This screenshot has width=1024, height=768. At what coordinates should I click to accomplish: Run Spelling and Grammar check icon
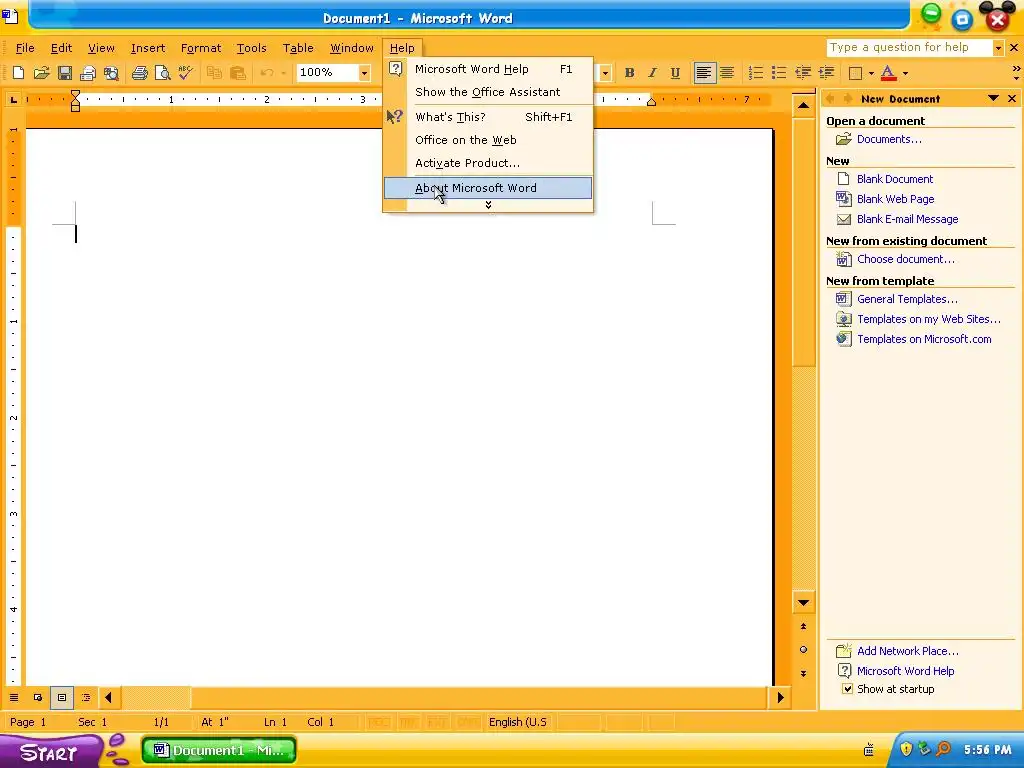(185, 73)
